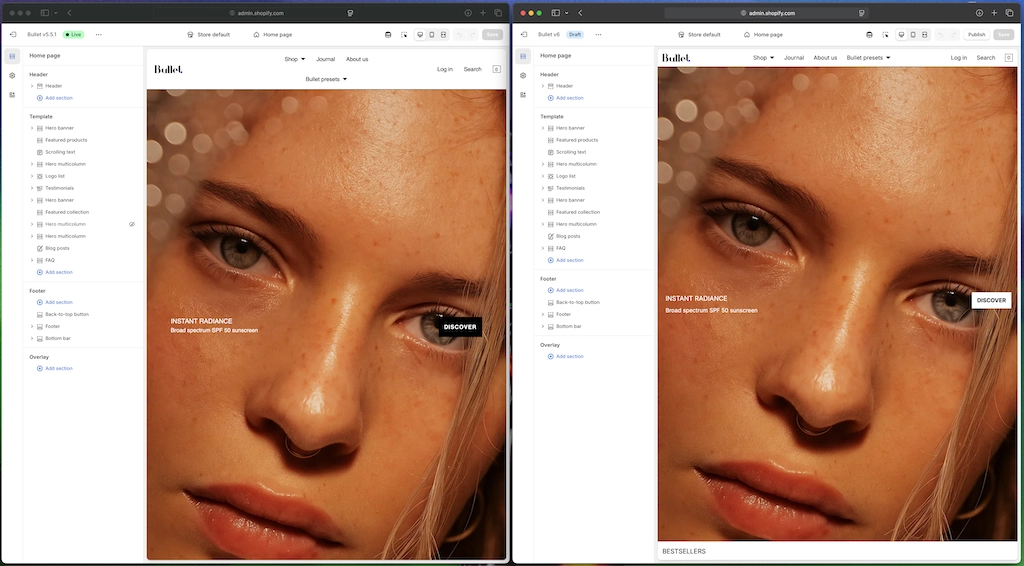1024x566 pixels.
Task: Open Shop menu in Bullet v6 preview
Action: point(763,58)
